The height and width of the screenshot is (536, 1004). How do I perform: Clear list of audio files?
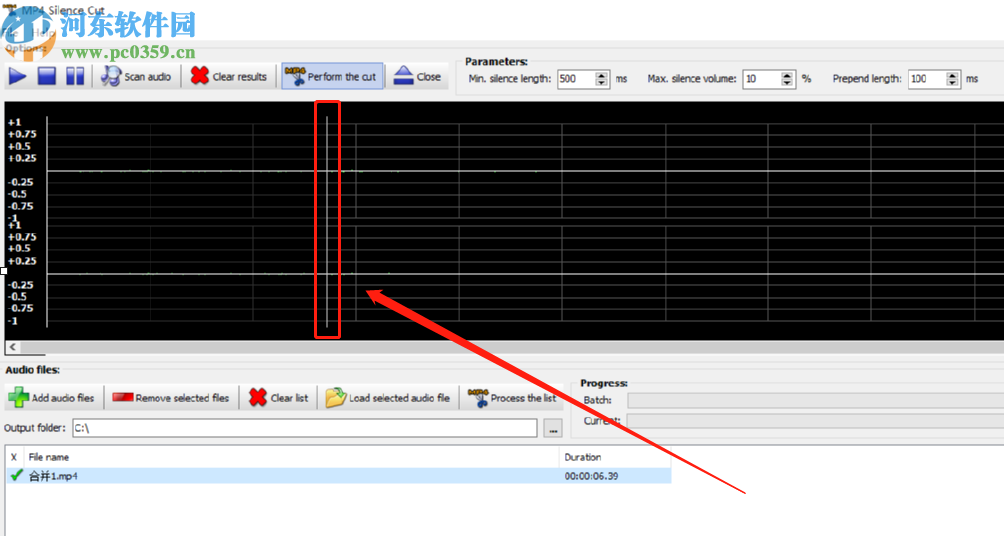point(279,398)
